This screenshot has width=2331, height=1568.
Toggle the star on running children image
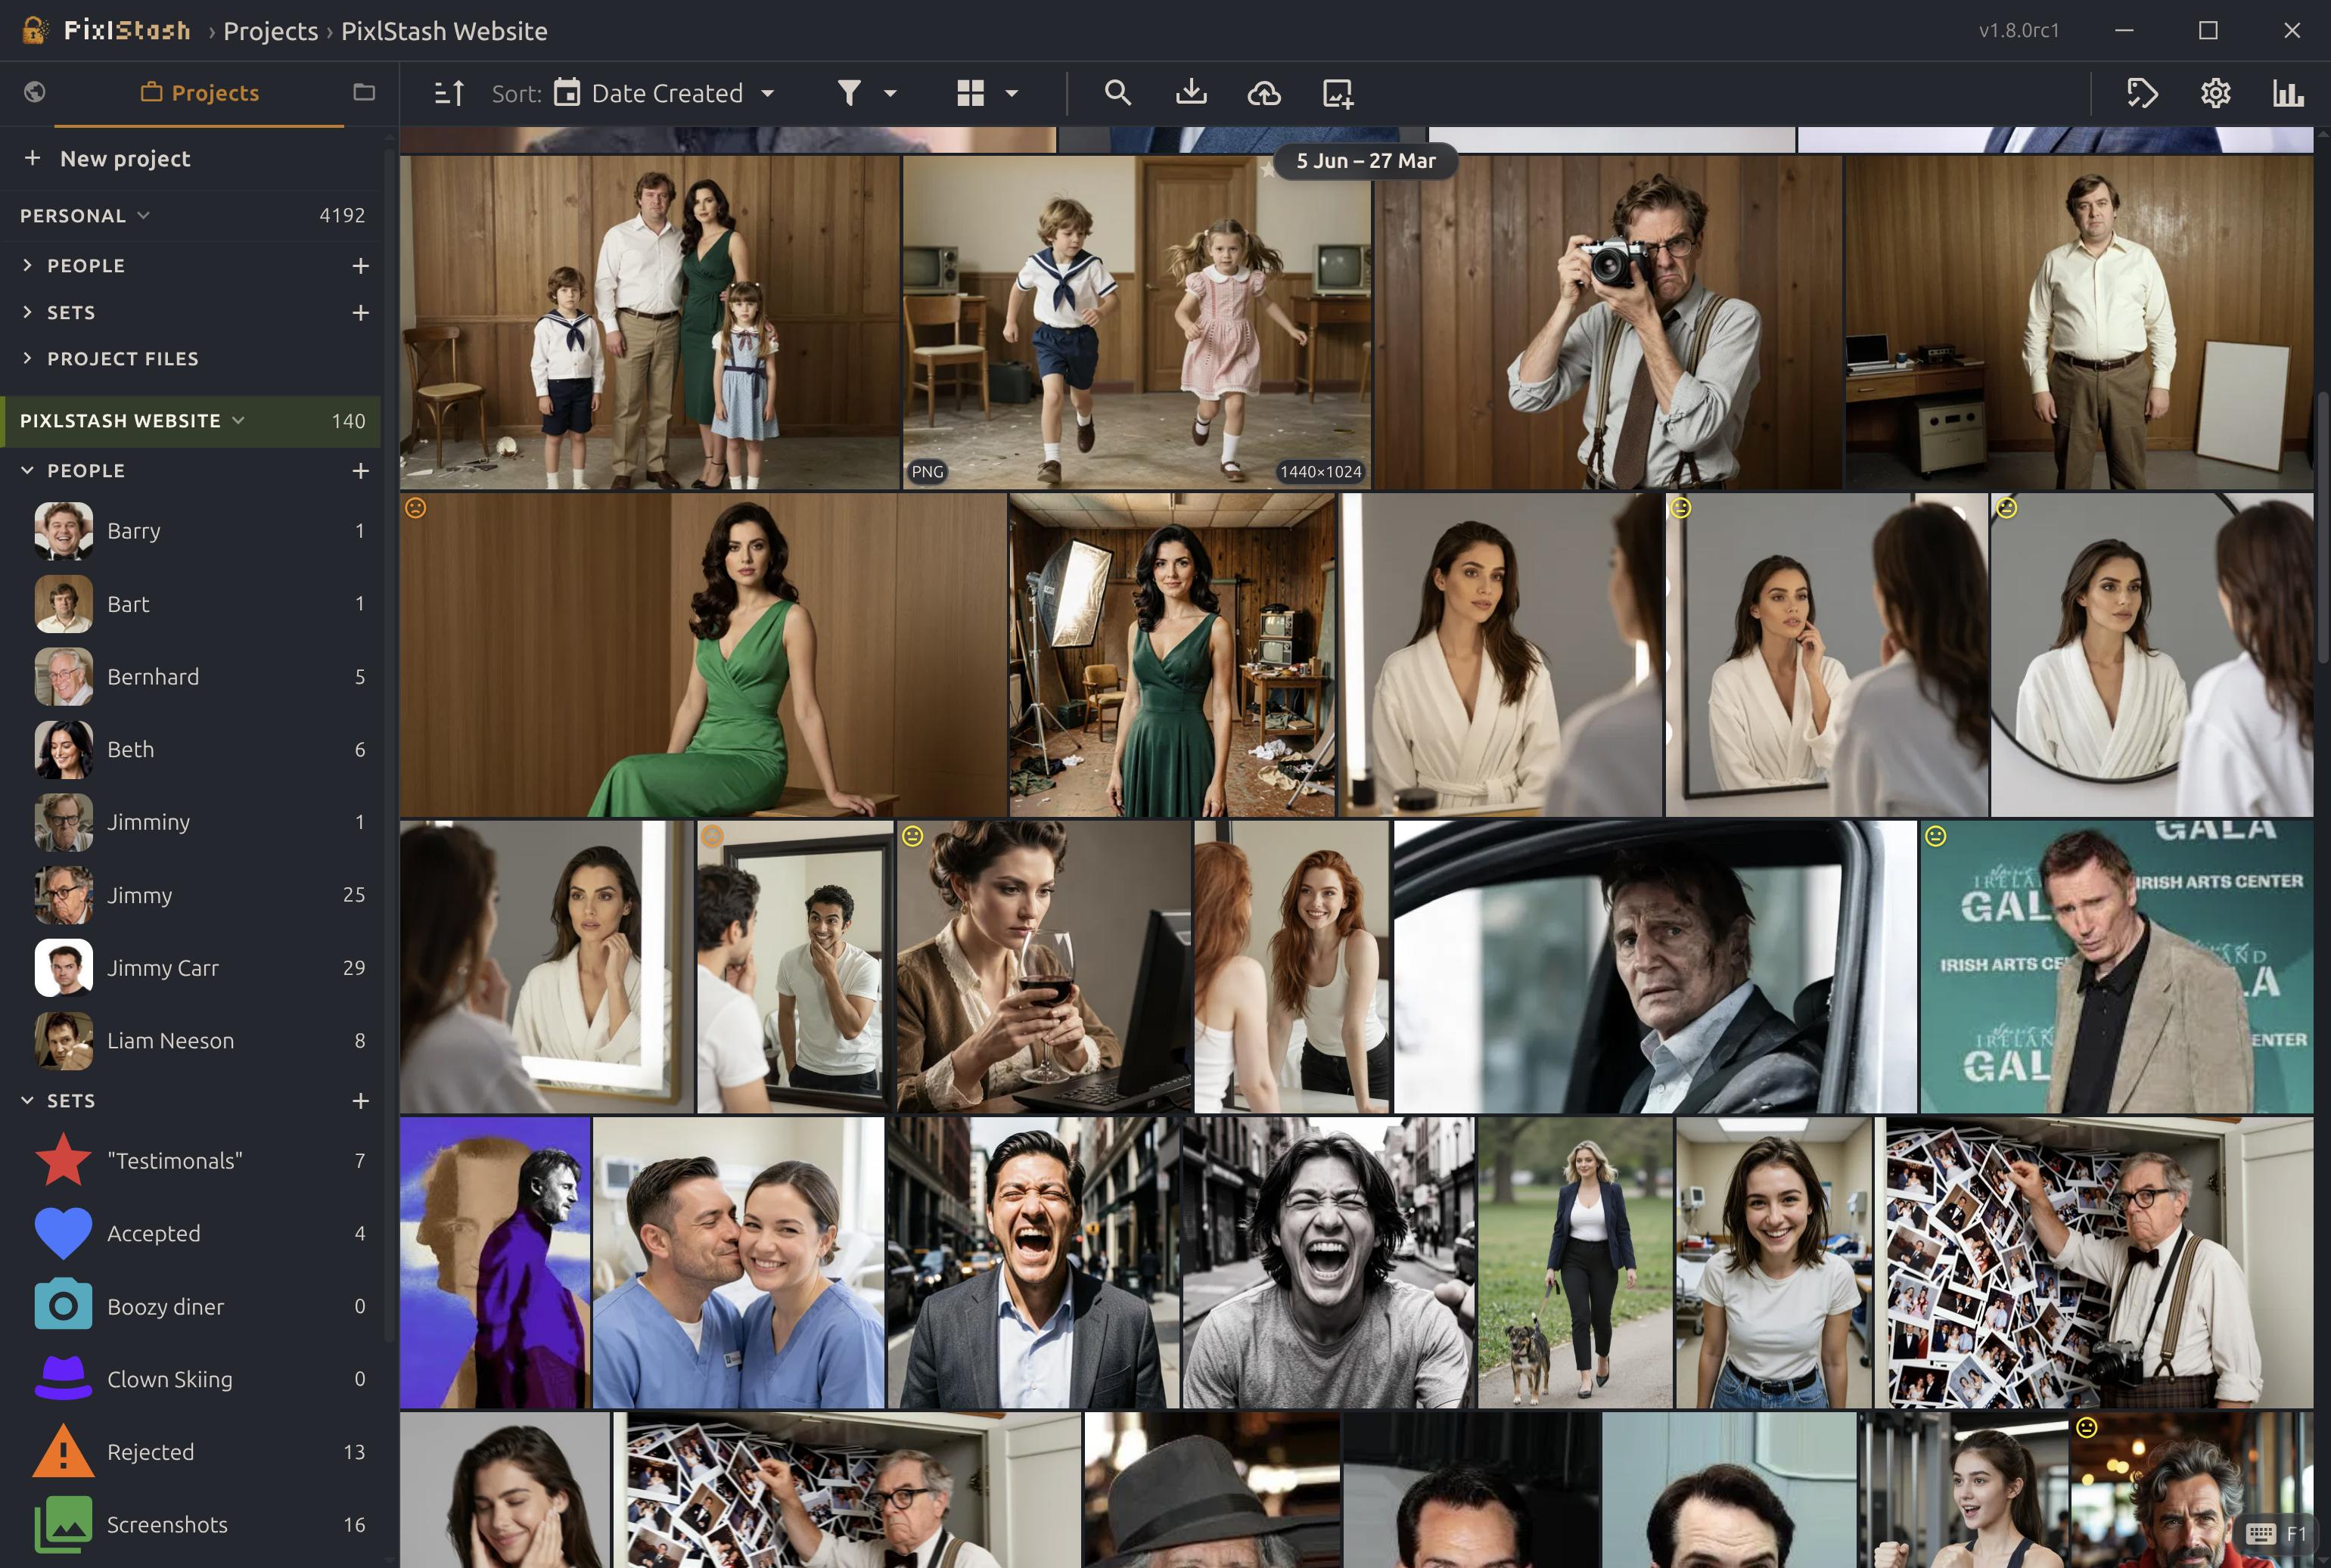[1268, 170]
